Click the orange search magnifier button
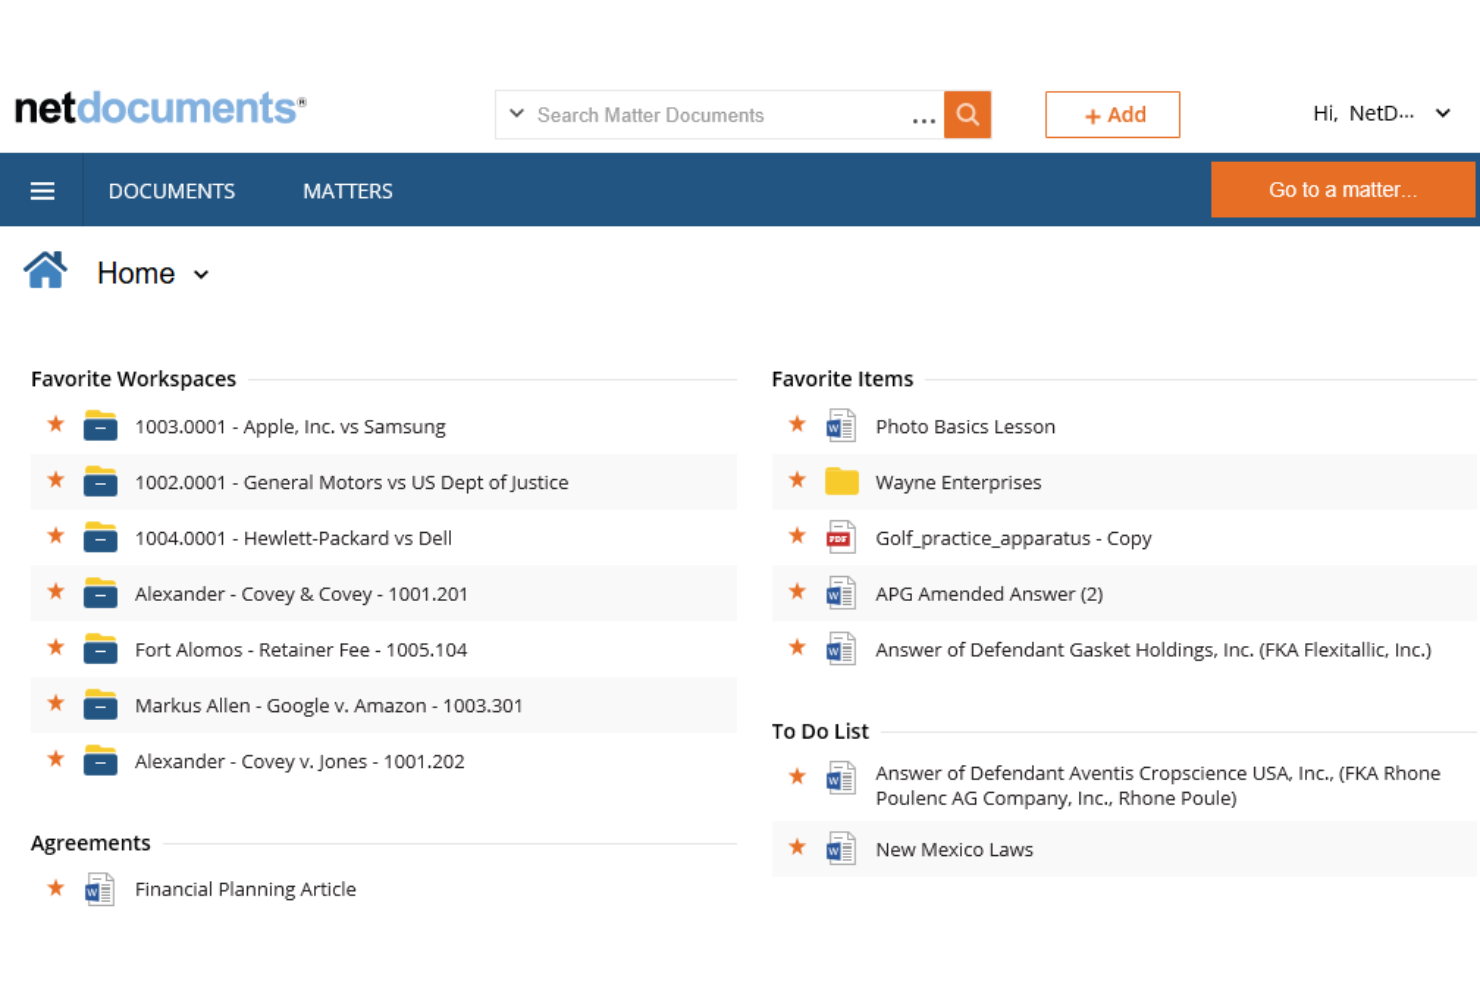Viewport: 1480px width, 987px height. tap(967, 114)
